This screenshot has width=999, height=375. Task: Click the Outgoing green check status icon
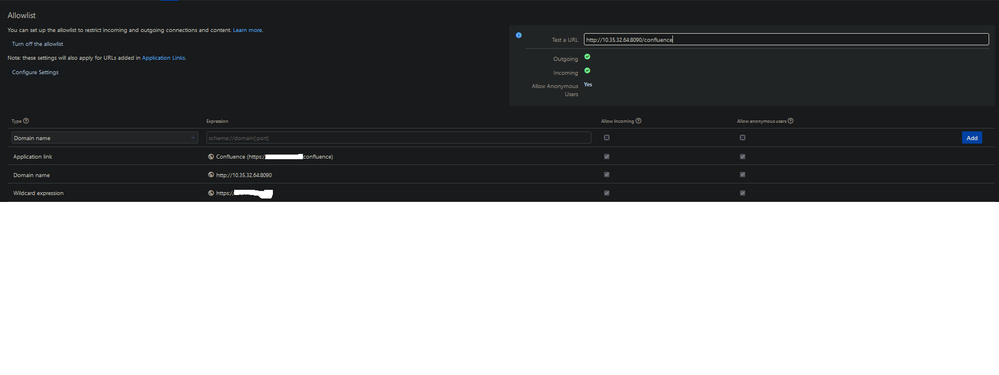point(587,57)
